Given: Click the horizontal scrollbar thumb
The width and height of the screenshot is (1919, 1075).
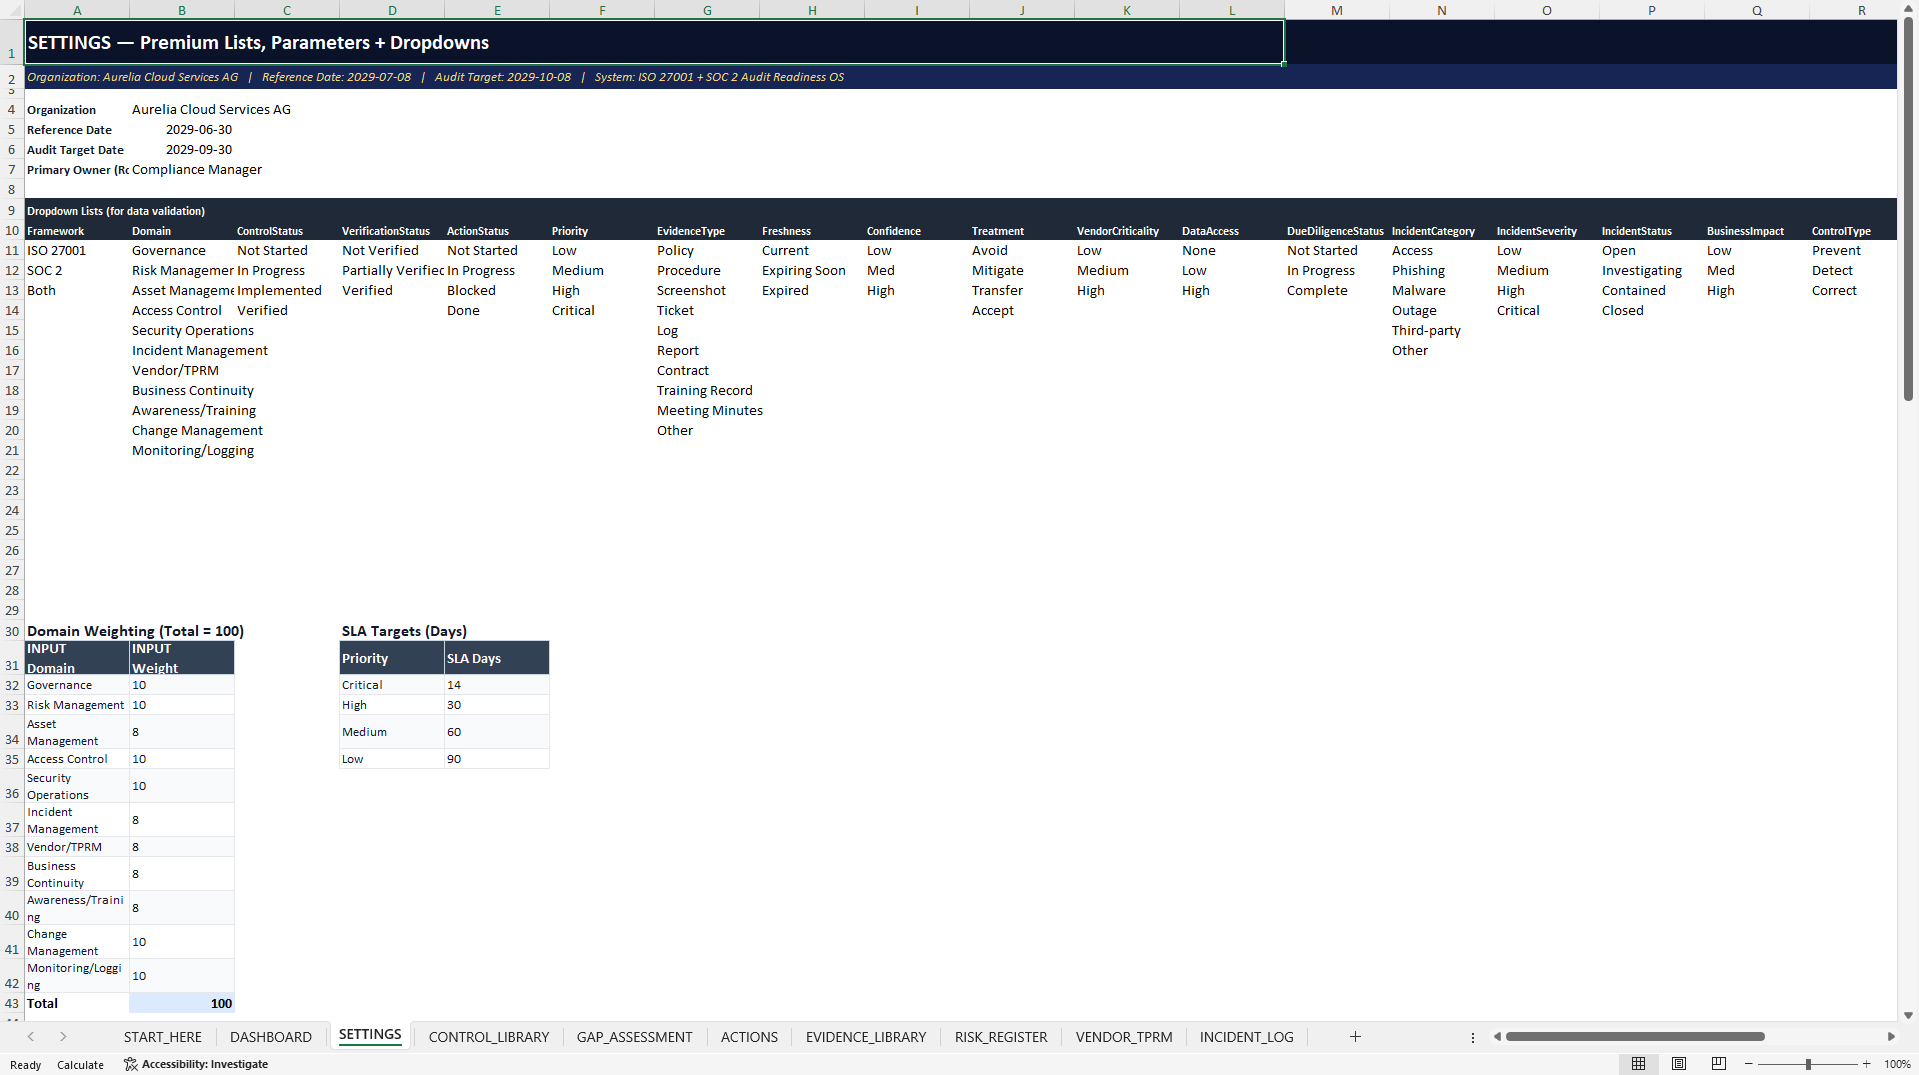Looking at the screenshot, I should (1635, 1037).
